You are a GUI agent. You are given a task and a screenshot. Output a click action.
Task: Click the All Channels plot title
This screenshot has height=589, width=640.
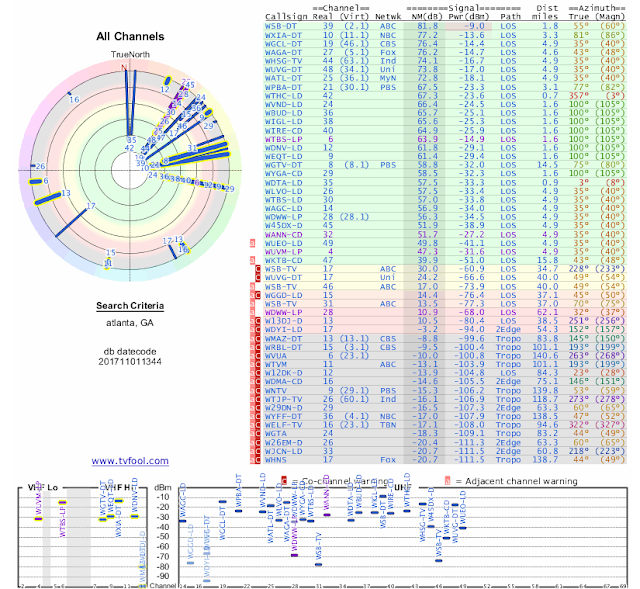click(130, 36)
